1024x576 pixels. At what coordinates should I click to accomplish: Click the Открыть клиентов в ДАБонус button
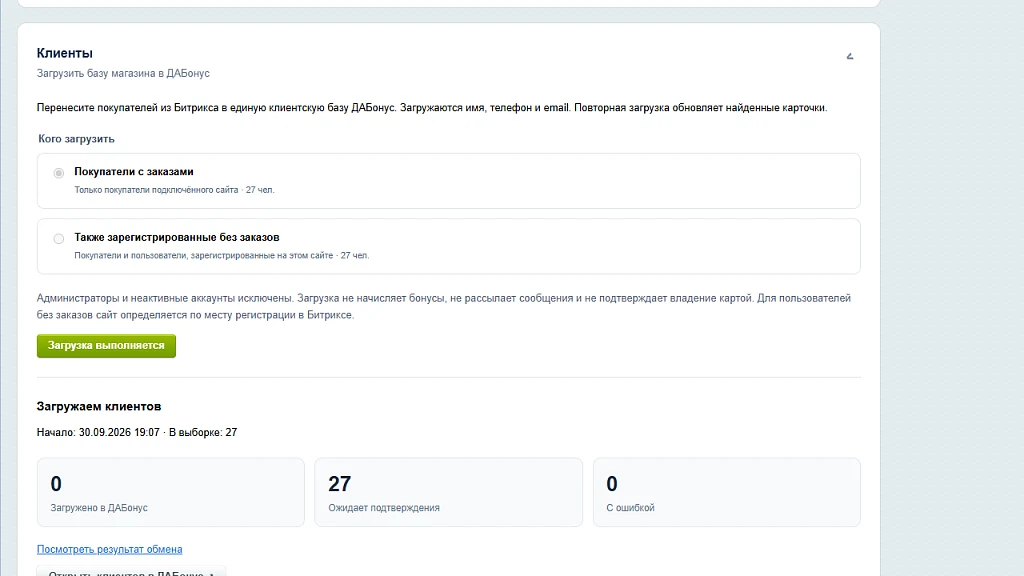[131, 571]
